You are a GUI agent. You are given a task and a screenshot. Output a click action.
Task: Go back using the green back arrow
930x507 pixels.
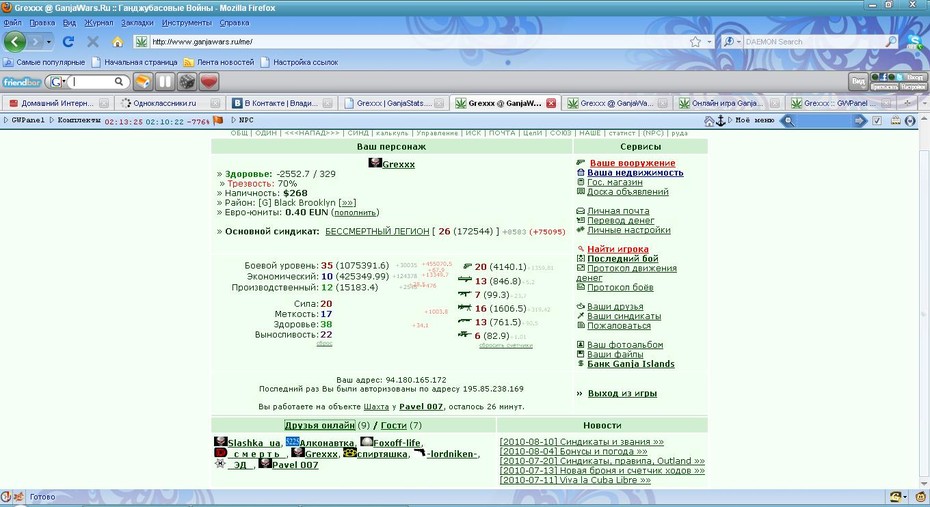14,42
